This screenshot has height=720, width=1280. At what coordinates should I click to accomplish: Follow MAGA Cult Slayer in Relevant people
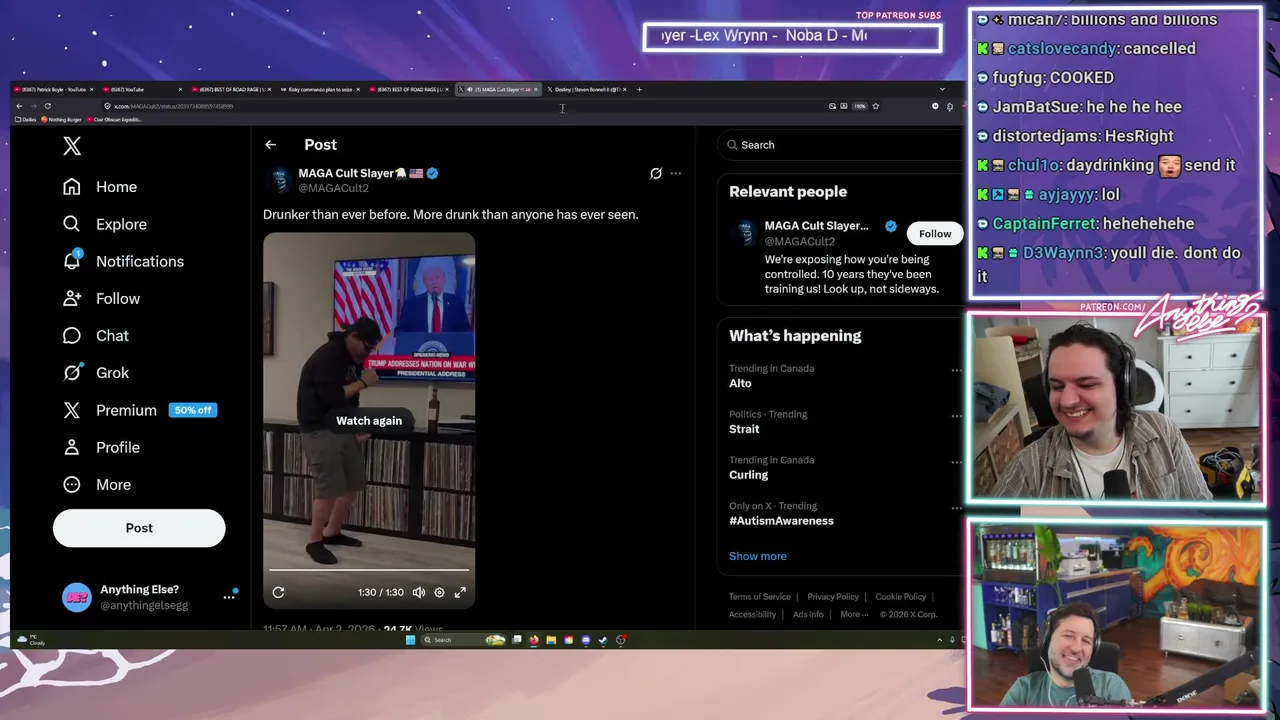[x=935, y=234]
